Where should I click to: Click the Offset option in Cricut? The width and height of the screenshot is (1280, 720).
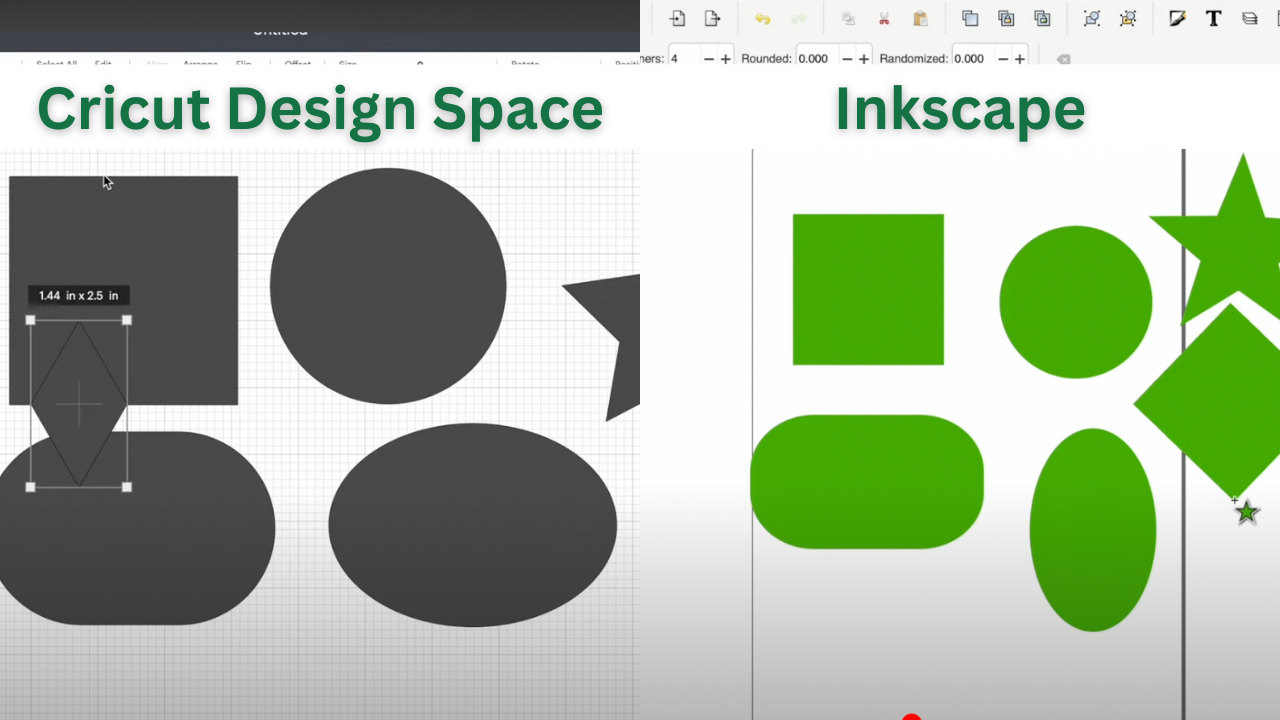point(298,63)
